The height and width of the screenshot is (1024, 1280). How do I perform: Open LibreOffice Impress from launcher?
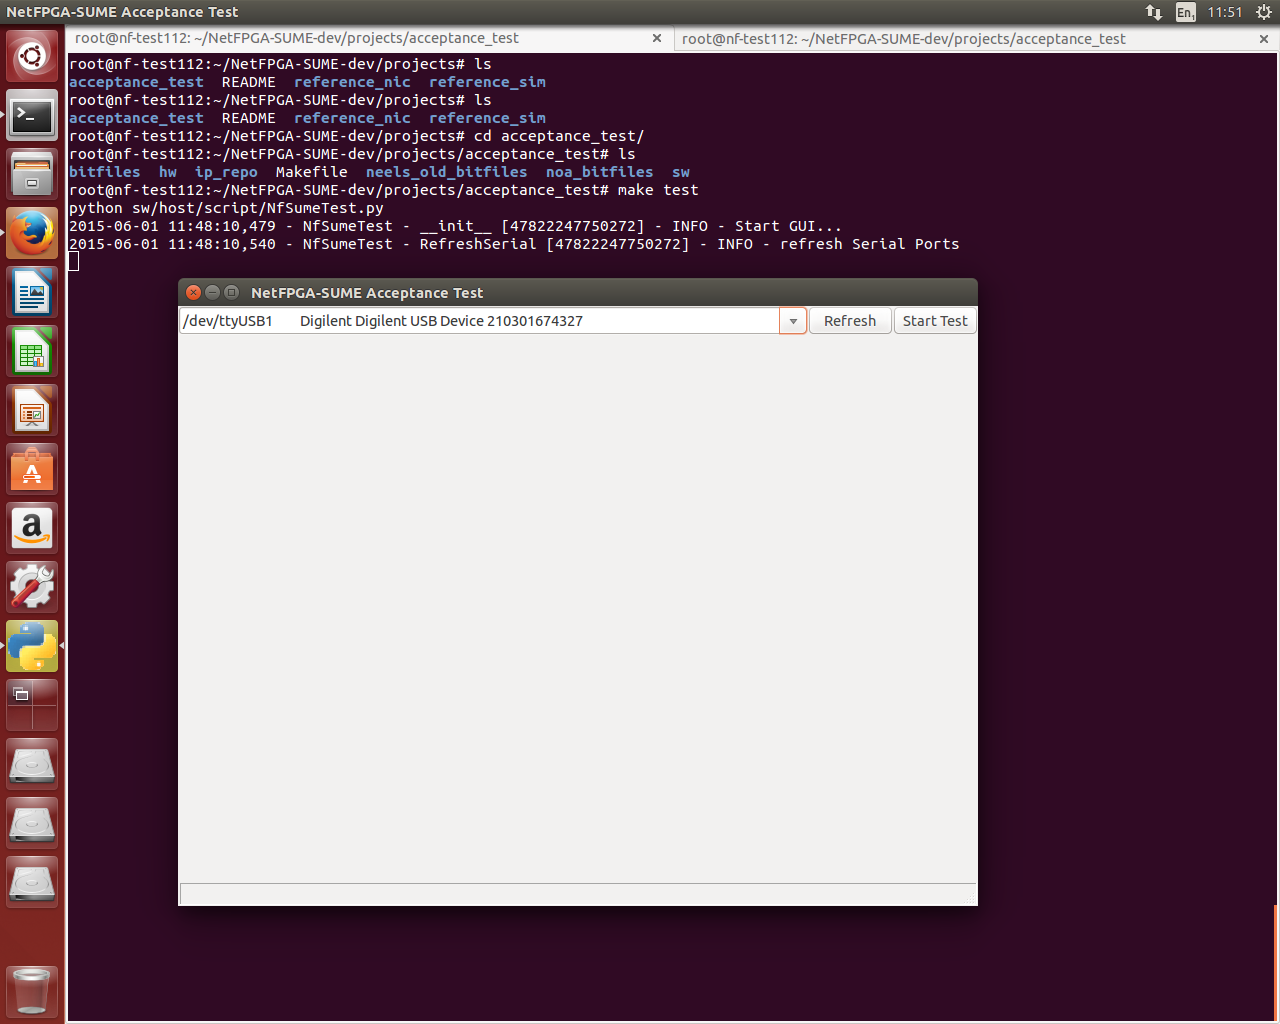pyautogui.click(x=32, y=411)
